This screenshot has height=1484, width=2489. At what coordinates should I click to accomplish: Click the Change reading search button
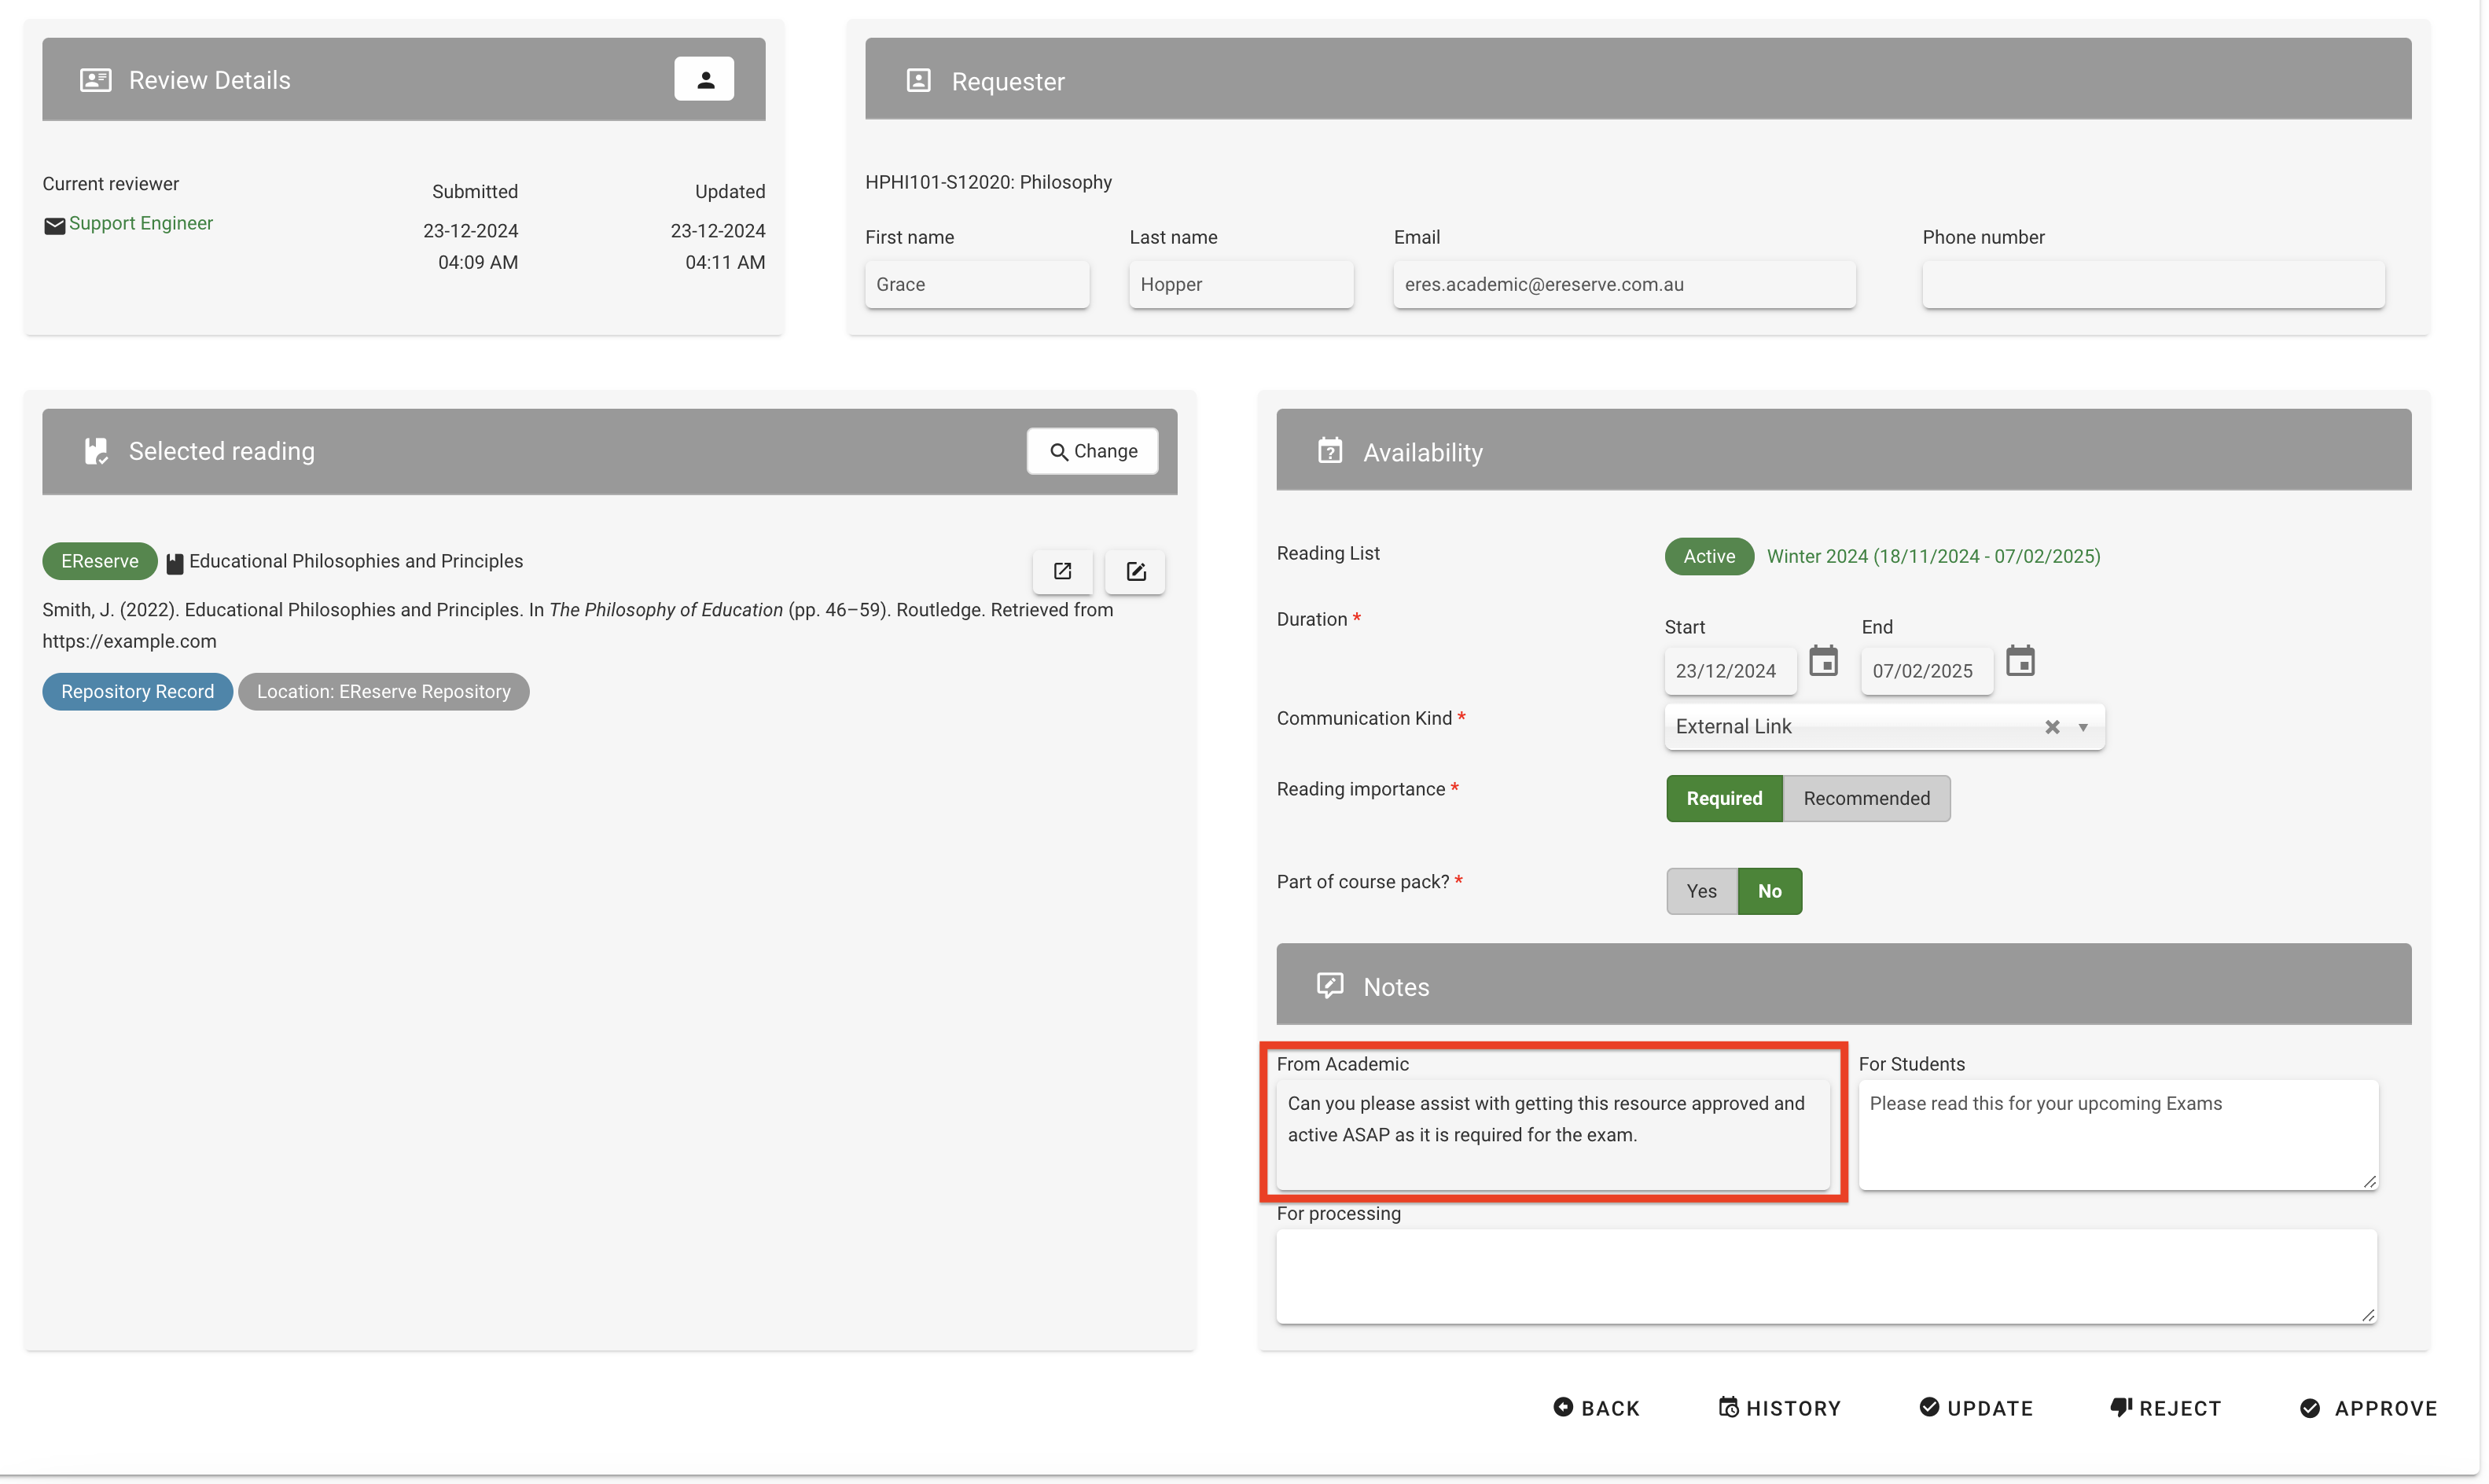click(x=1092, y=451)
